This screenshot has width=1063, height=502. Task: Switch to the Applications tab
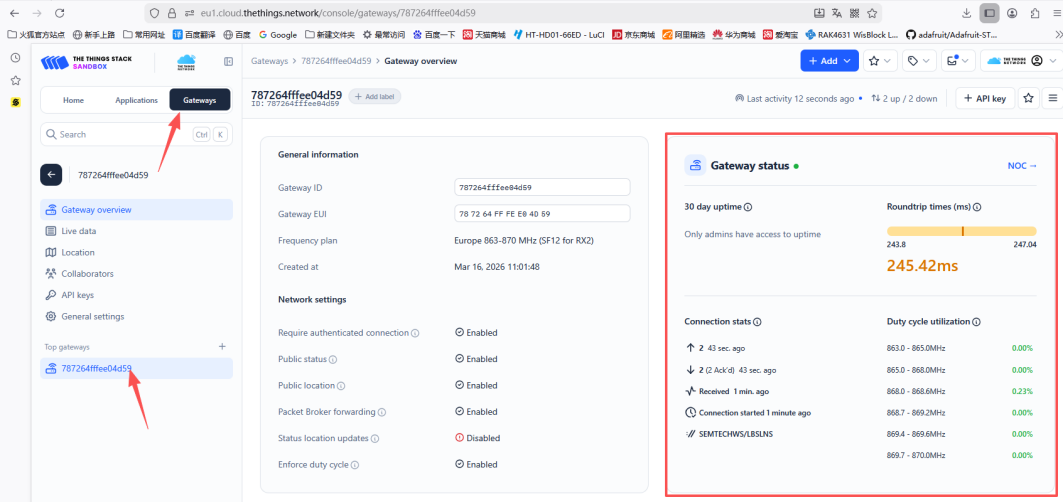point(136,100)
